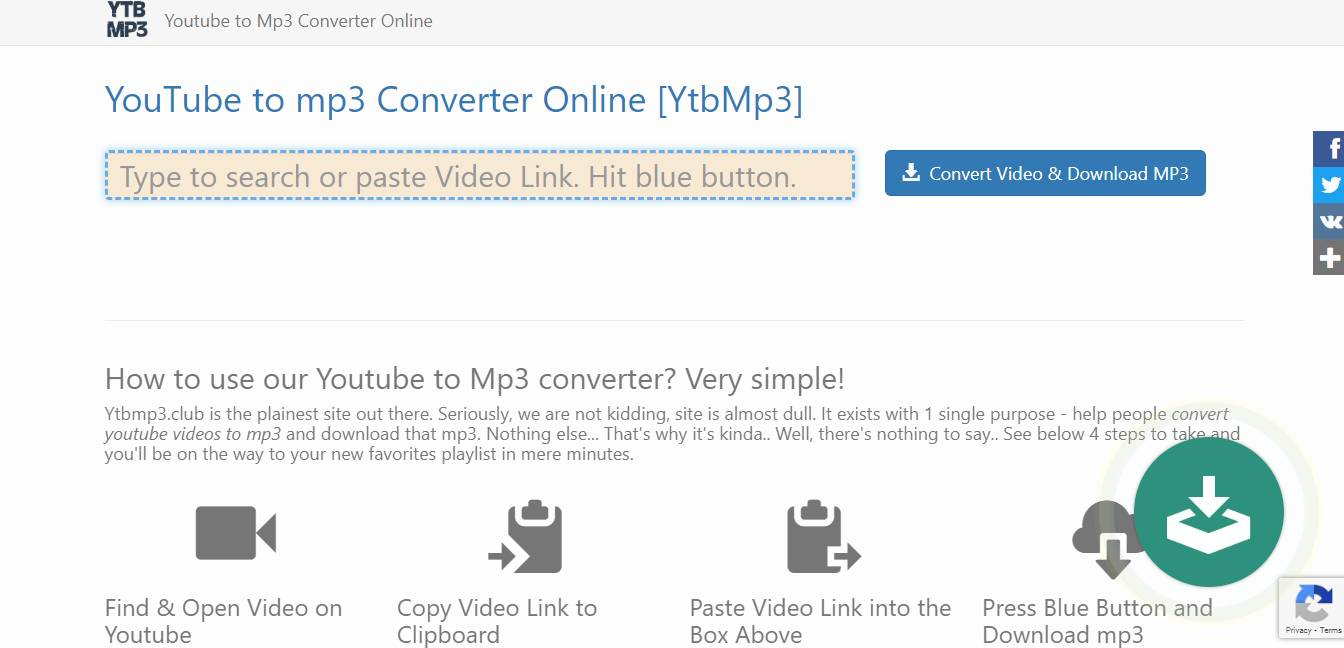Click the cloud download icon

1105,539
